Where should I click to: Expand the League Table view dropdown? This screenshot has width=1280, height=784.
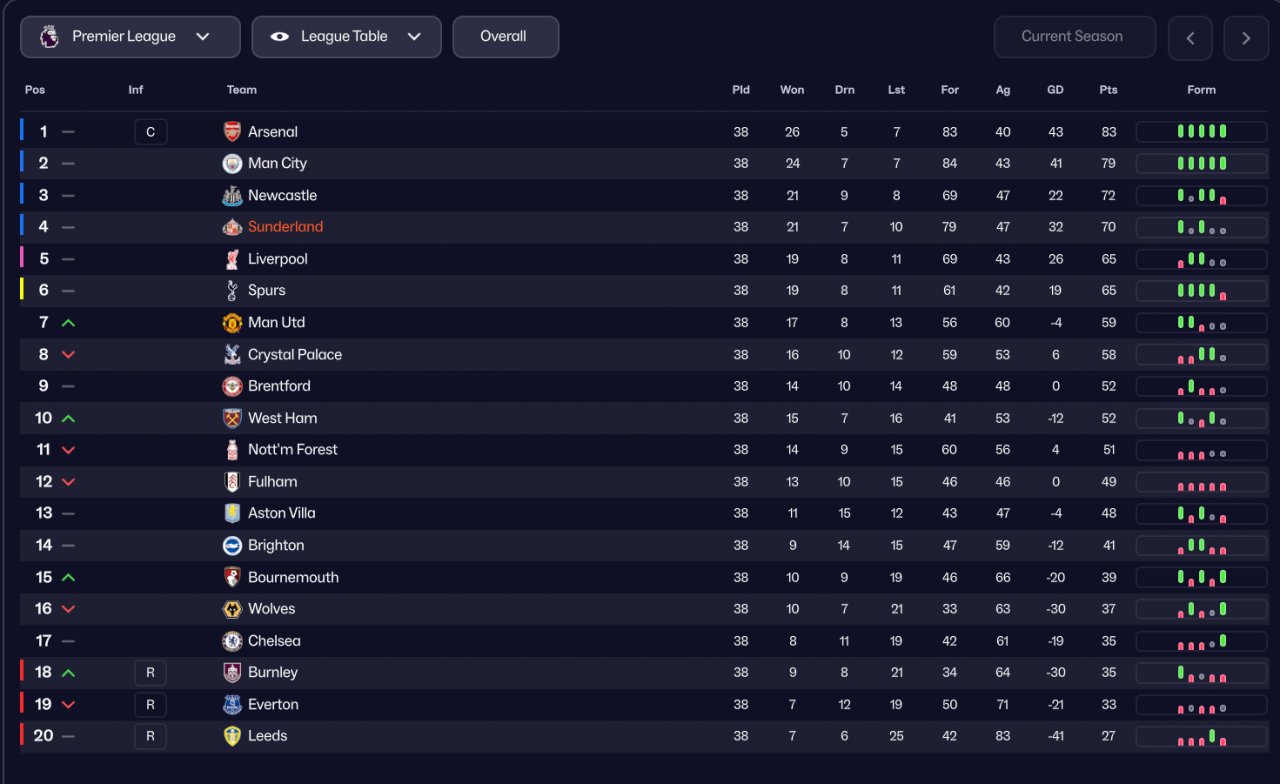(x=346, y=37)
